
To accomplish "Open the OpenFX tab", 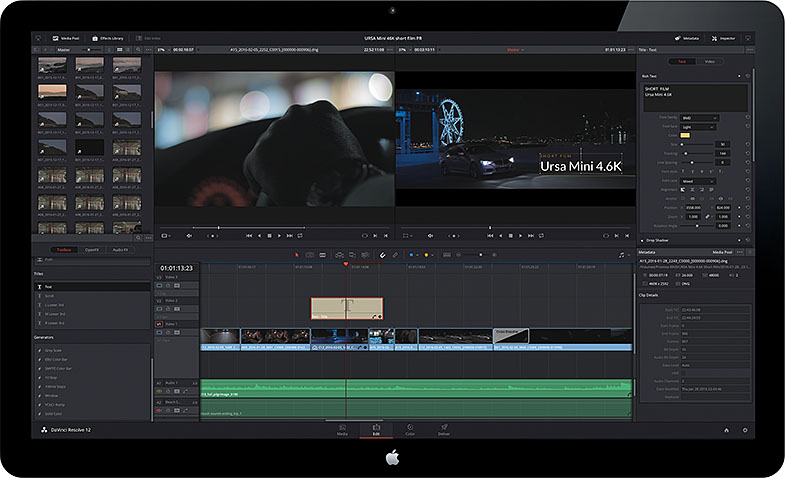I will pos(92,249).
